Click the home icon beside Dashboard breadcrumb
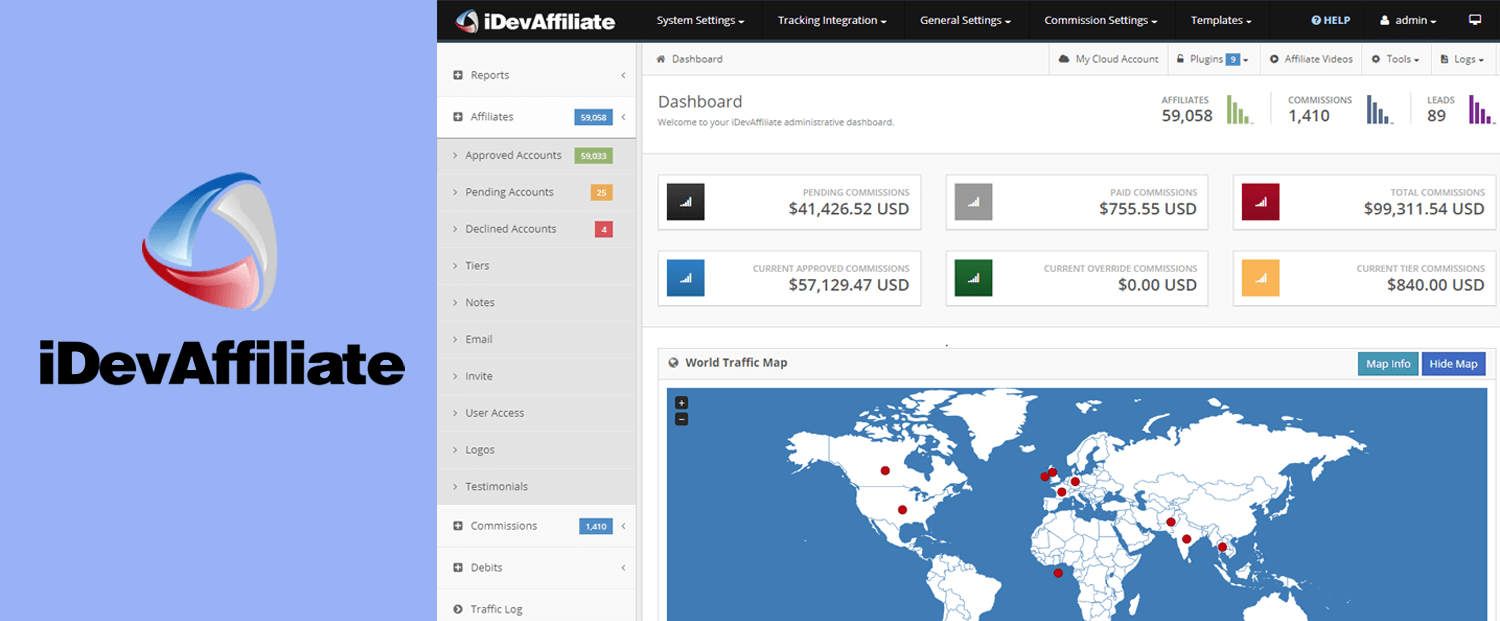Screen dimensions: 1500x621 tap(661, 59)
